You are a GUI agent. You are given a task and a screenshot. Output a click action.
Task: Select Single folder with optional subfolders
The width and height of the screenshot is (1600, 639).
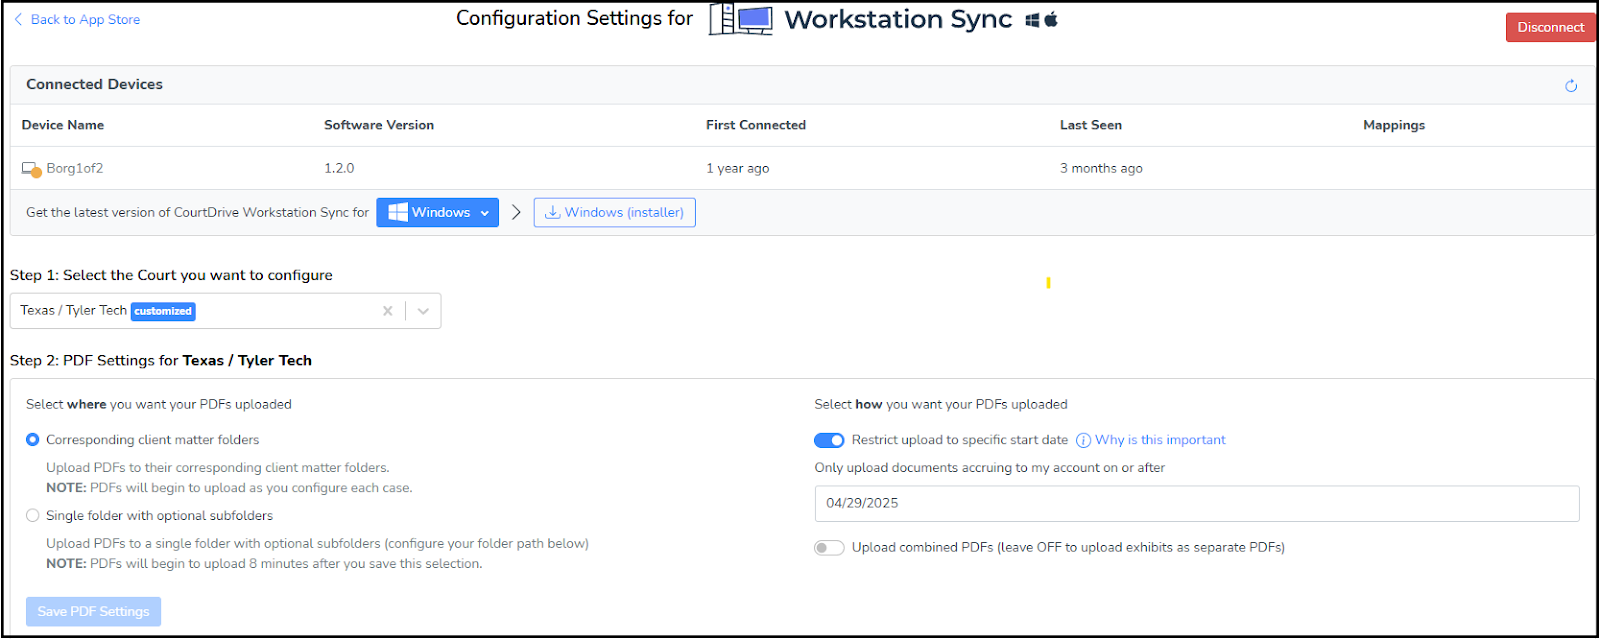(33, 516)
